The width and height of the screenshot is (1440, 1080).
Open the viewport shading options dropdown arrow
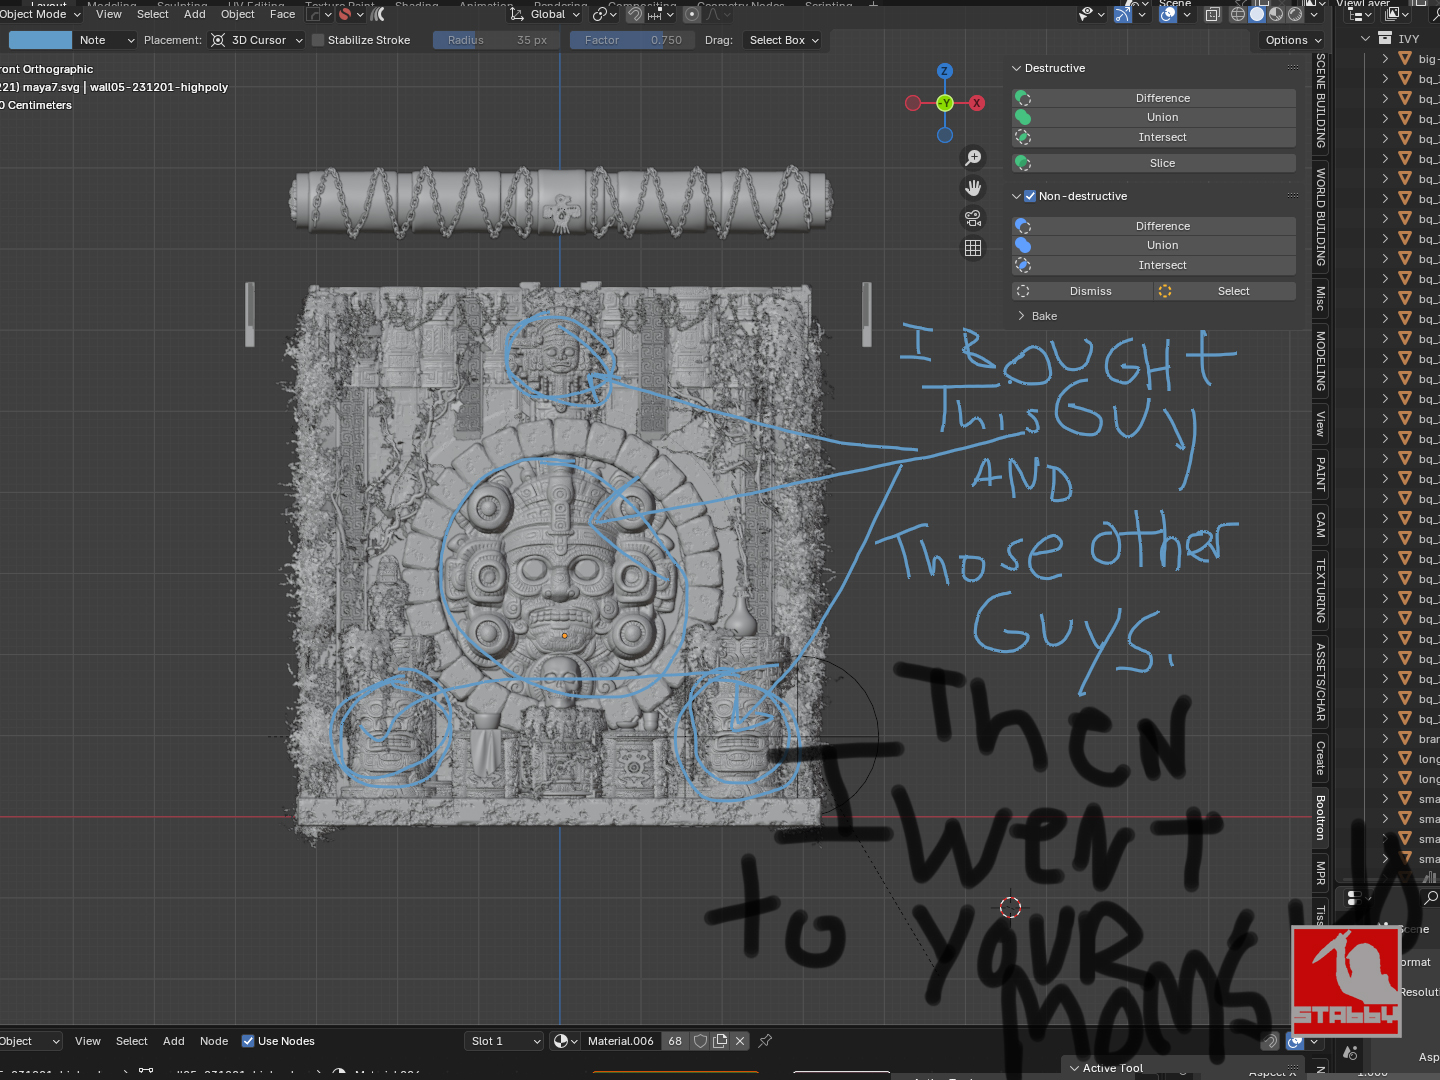click(1314, 14)
